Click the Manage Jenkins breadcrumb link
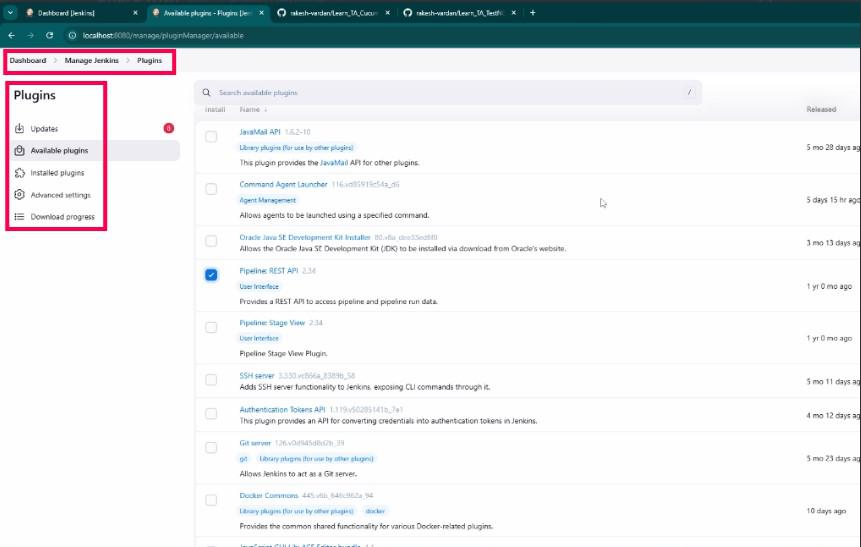The height and width of the screenshot is (547, 861). click(91, 60)
